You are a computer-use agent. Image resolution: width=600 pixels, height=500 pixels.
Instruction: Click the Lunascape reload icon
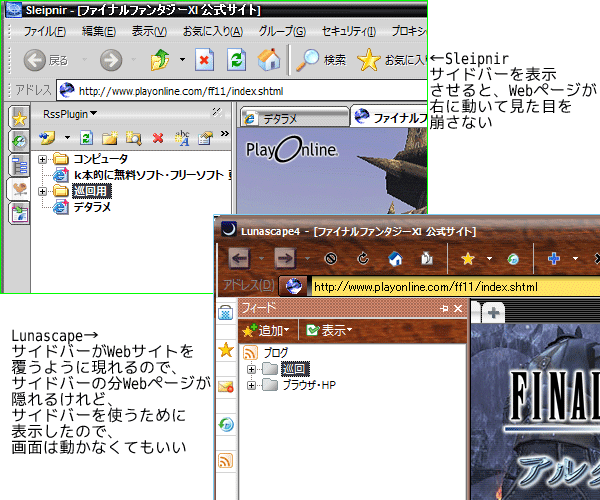[363, 259]
